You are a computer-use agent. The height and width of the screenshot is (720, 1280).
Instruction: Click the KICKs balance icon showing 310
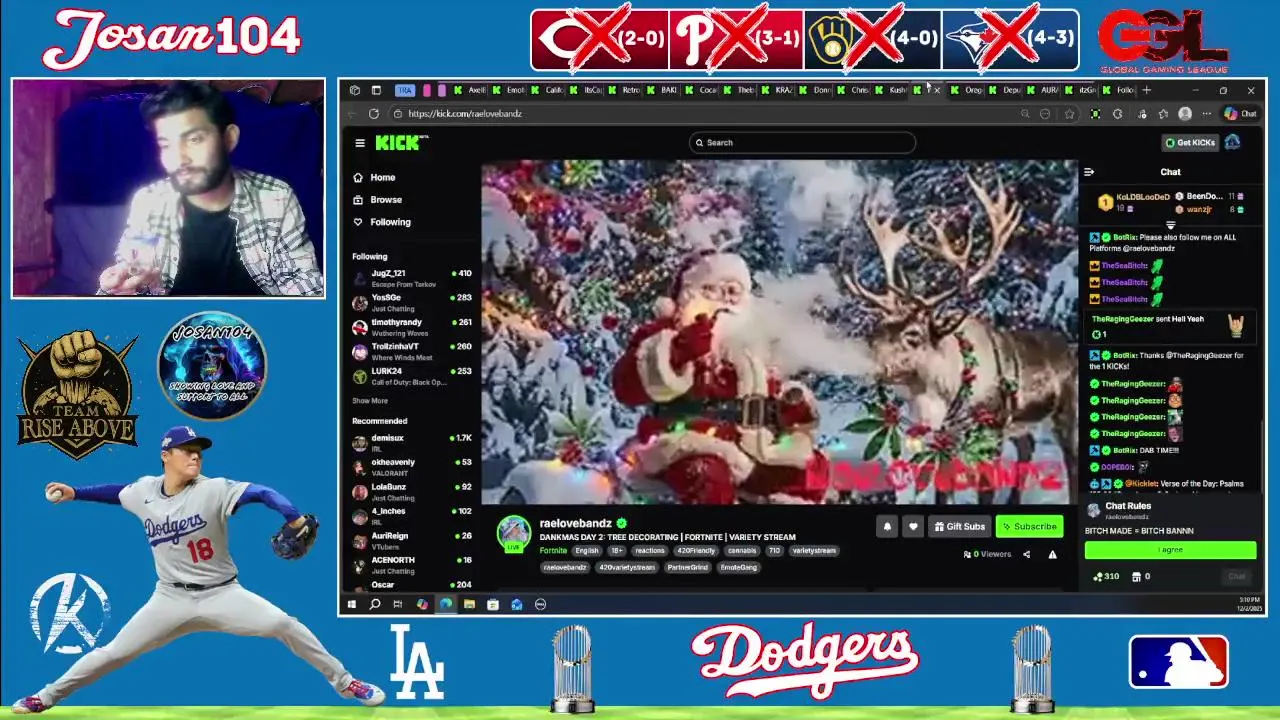point(1105,576)
